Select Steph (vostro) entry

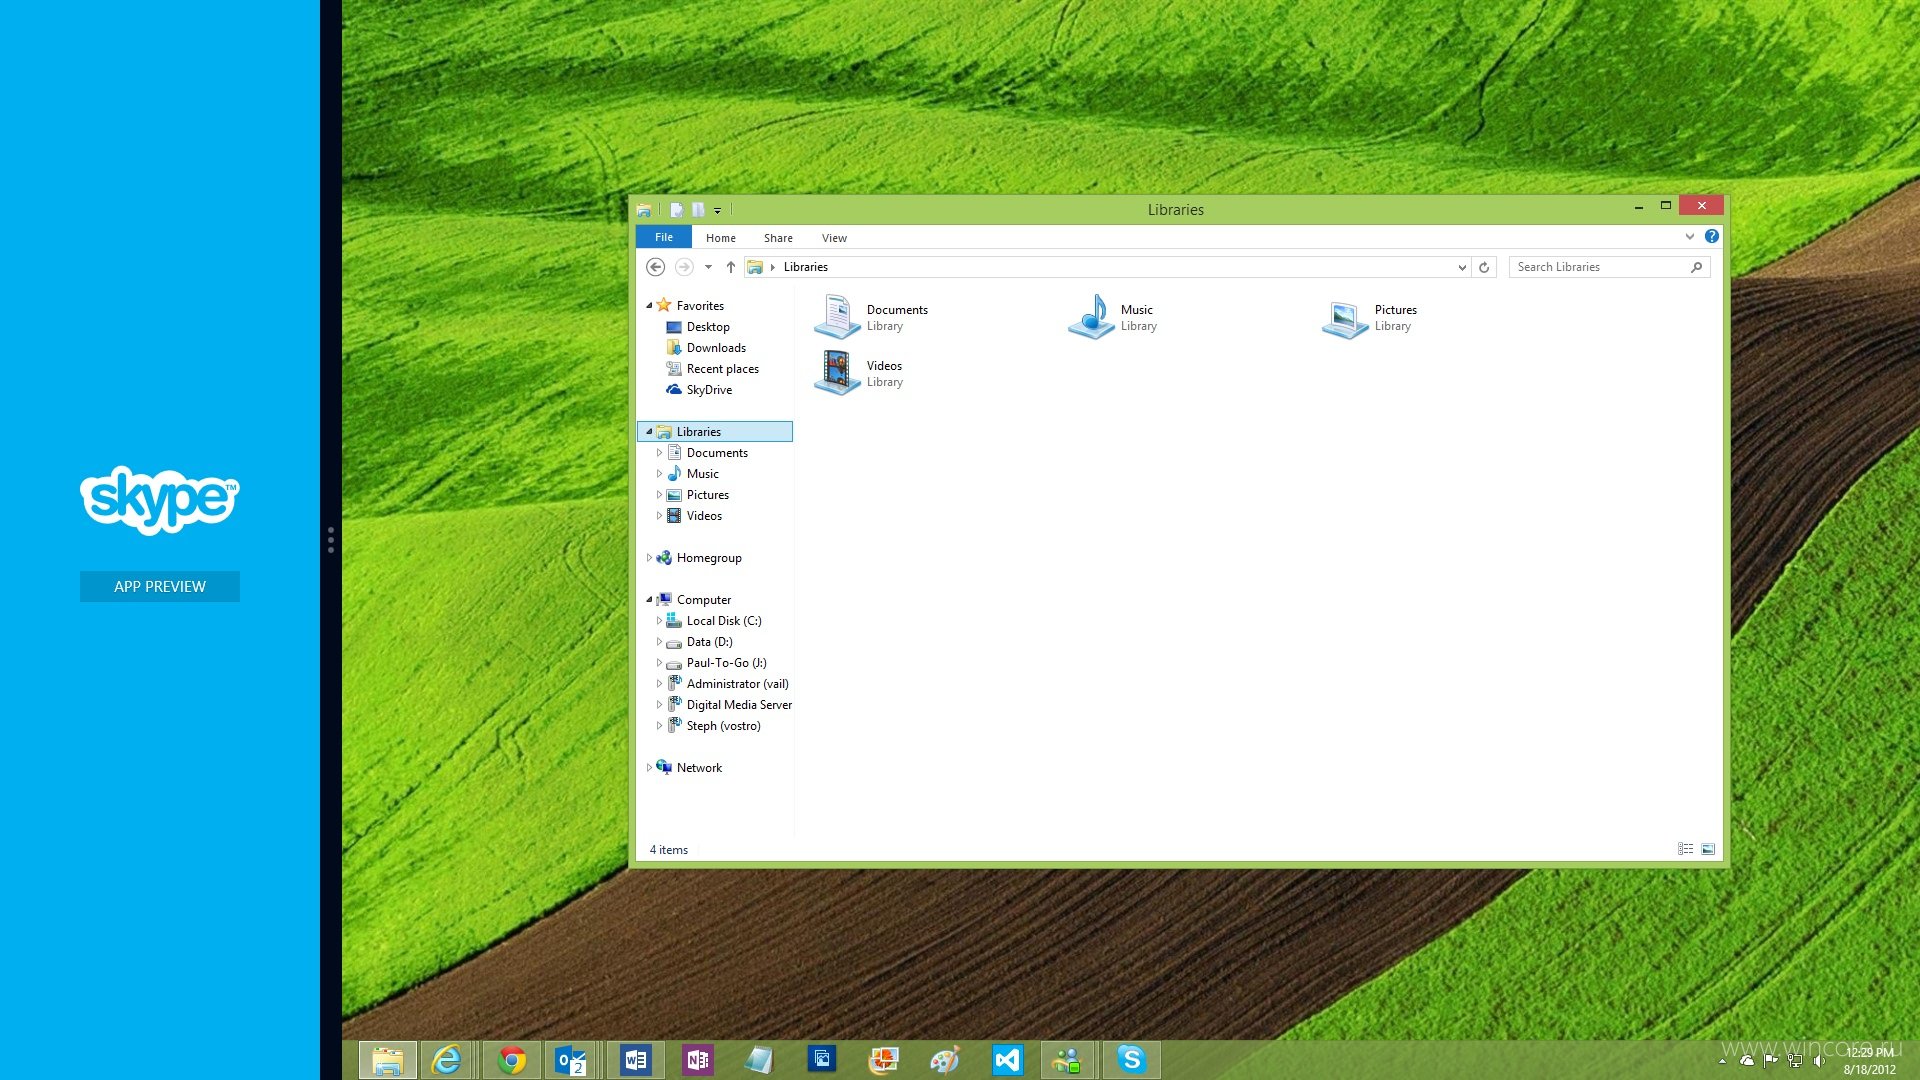click(723, 726)
